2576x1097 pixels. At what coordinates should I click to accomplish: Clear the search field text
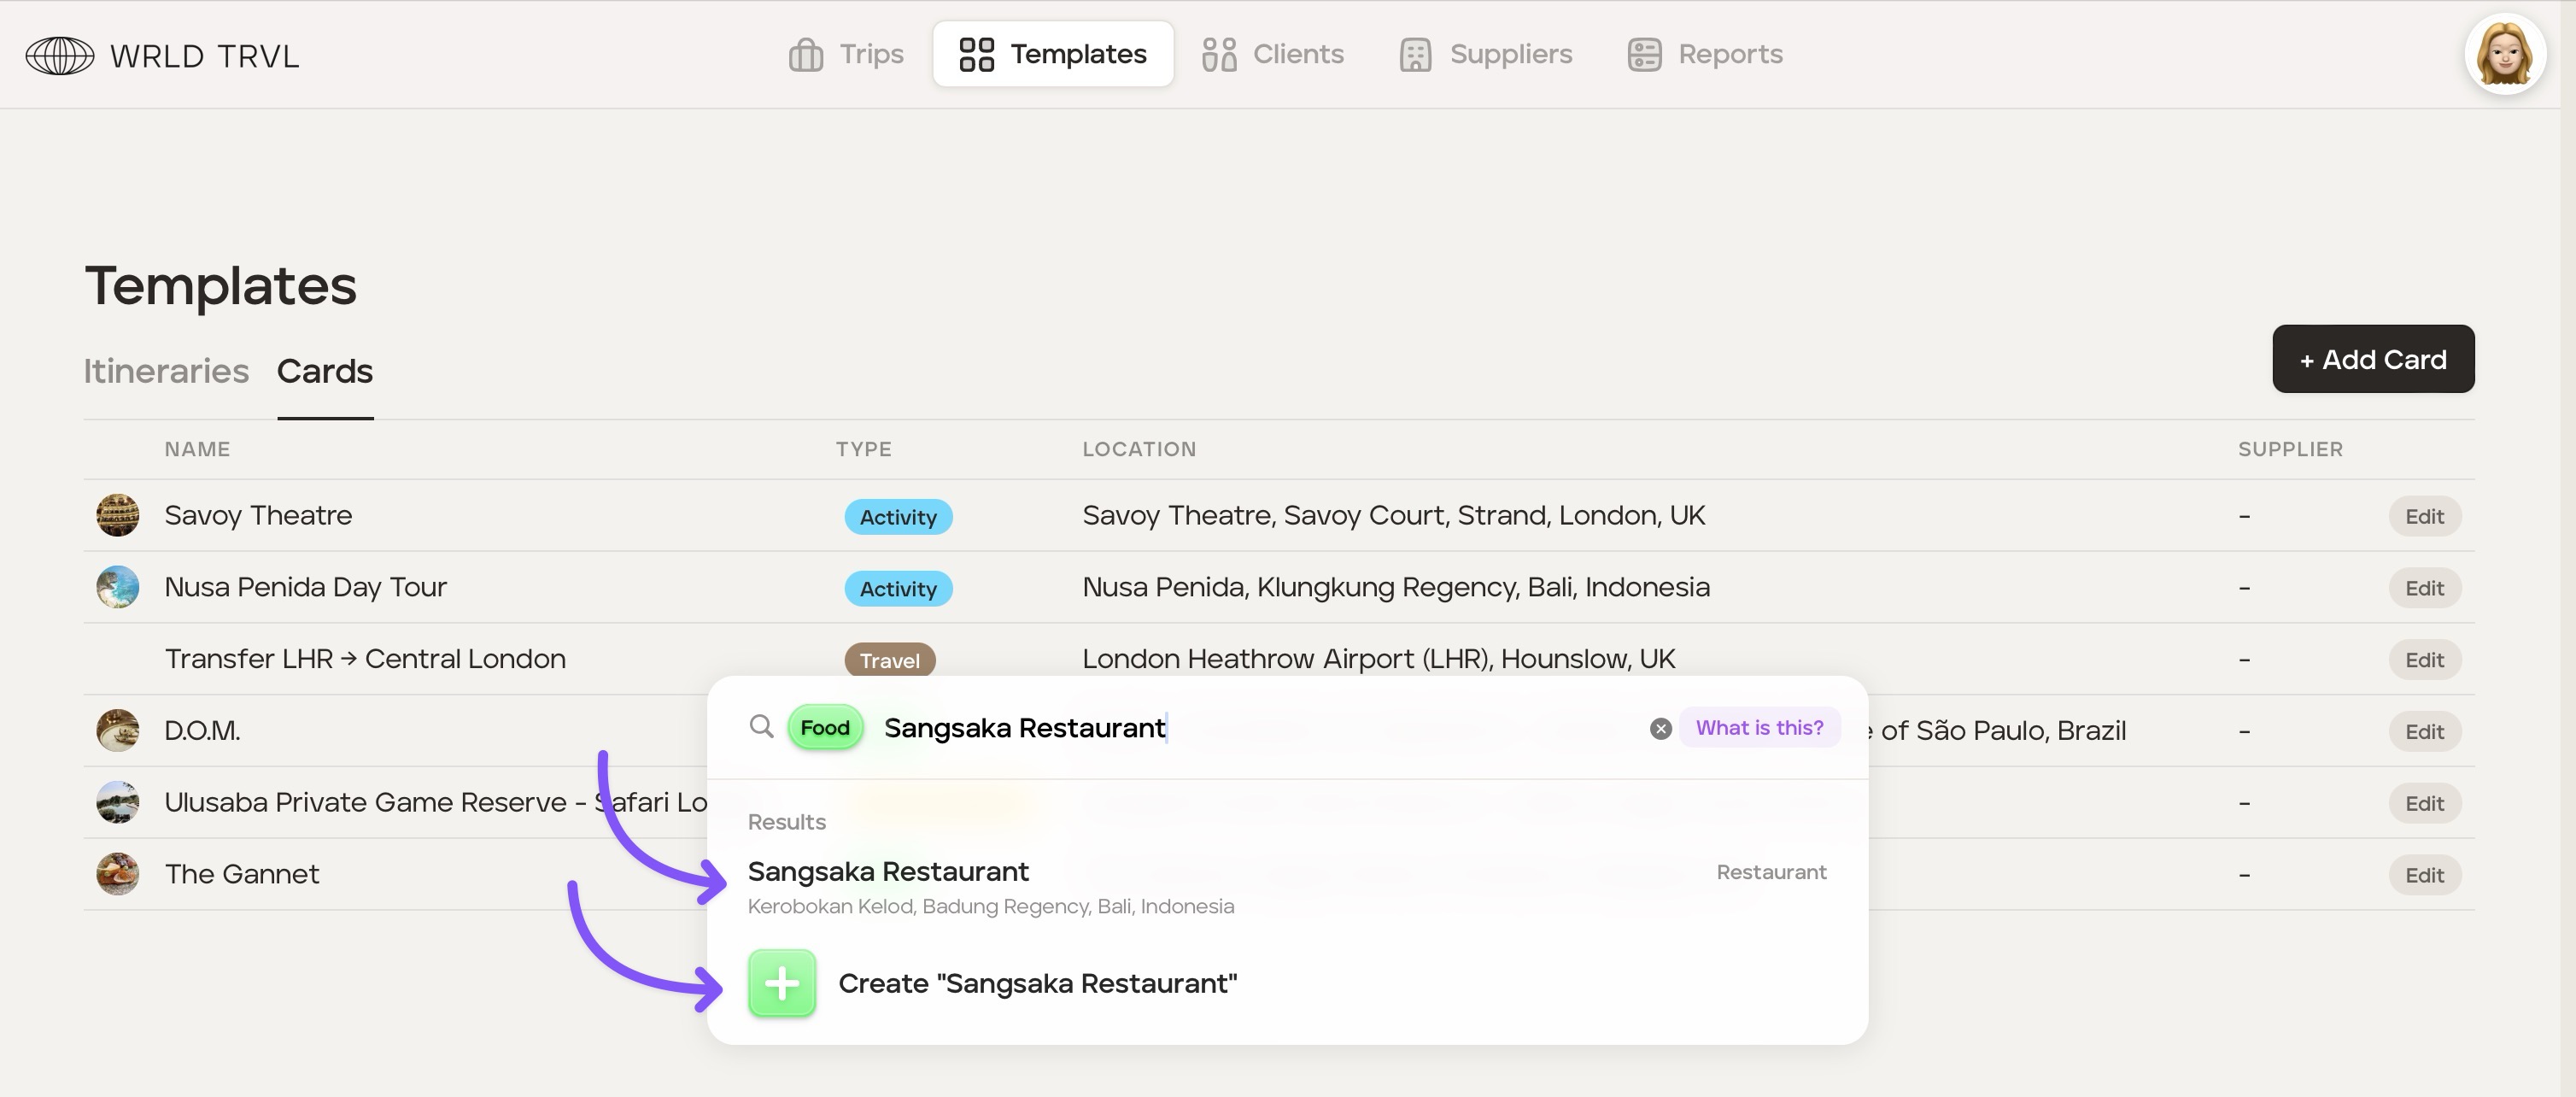tap(1660, 729)
